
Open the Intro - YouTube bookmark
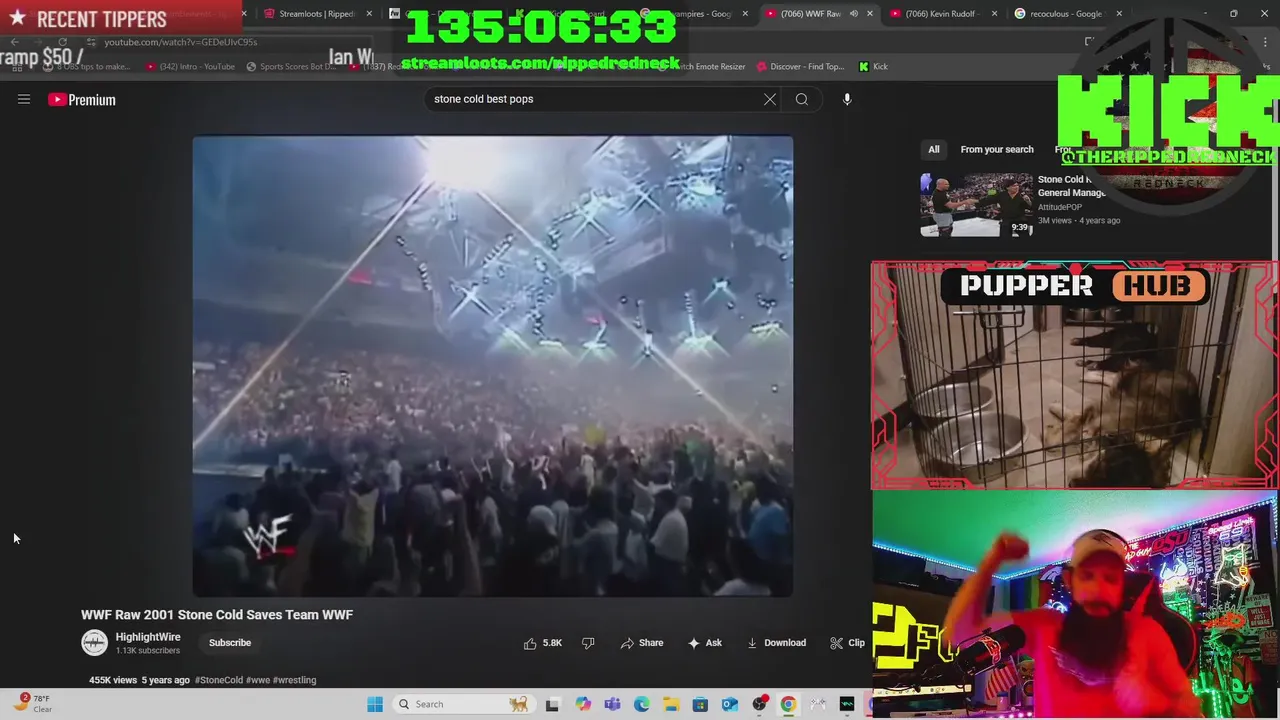click(190, 66)
